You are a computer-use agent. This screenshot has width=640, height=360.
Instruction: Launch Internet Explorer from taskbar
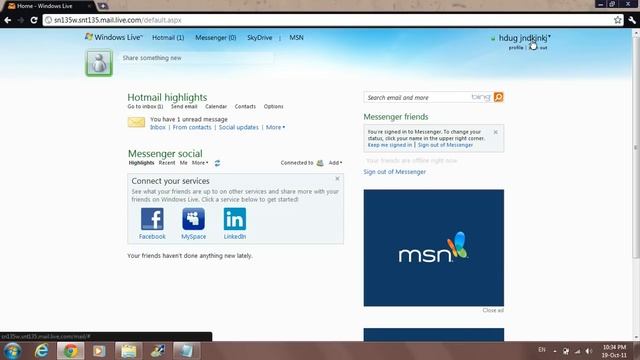41,351
